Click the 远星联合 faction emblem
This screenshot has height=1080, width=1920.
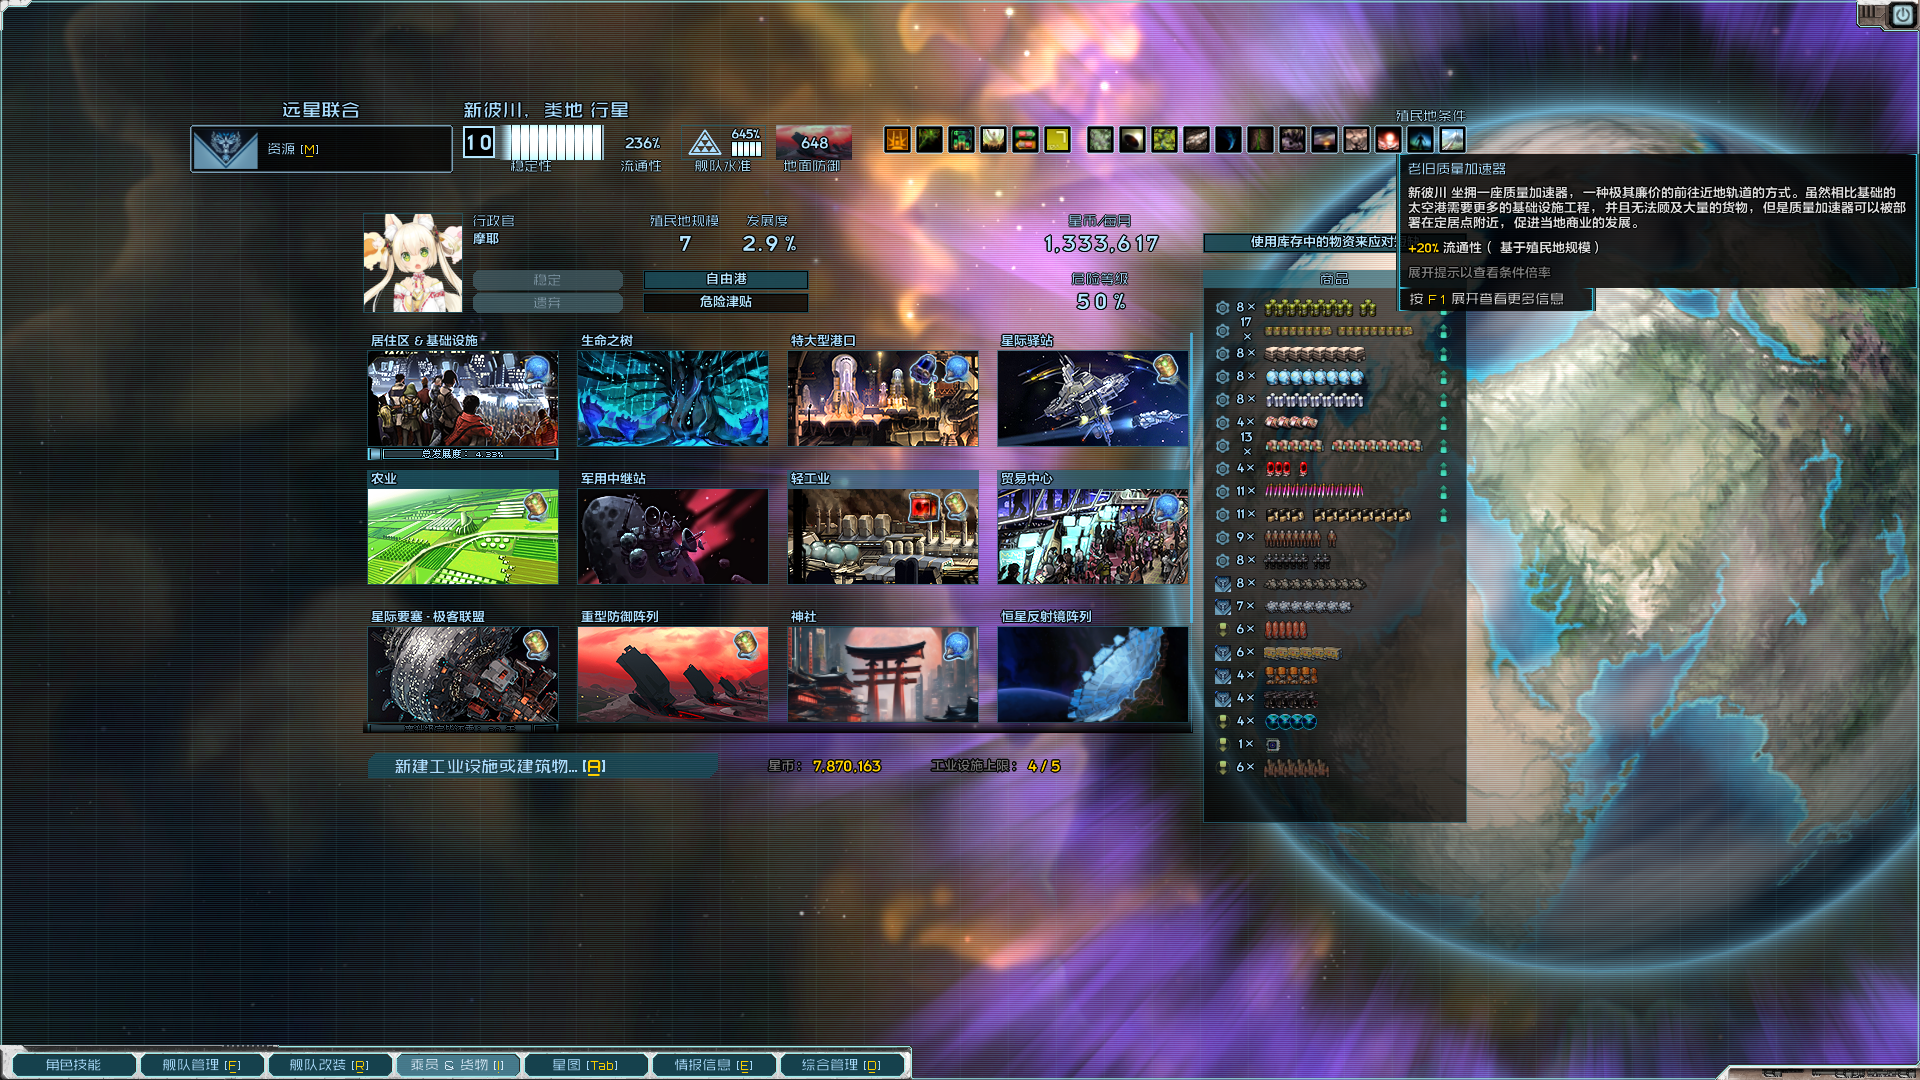pos(226,148)
